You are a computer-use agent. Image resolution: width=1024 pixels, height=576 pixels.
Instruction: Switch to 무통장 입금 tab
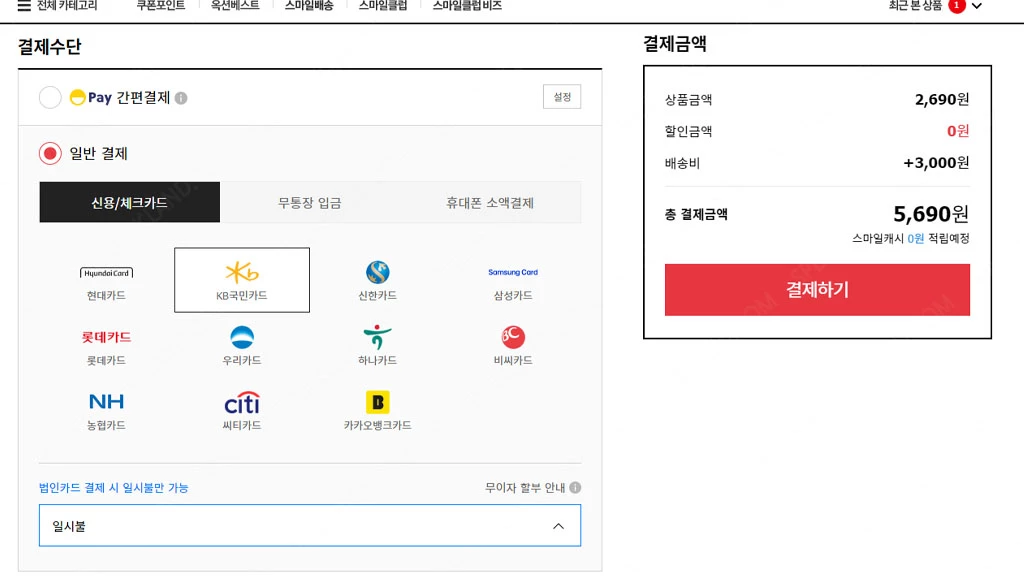[x=310, y=202]
